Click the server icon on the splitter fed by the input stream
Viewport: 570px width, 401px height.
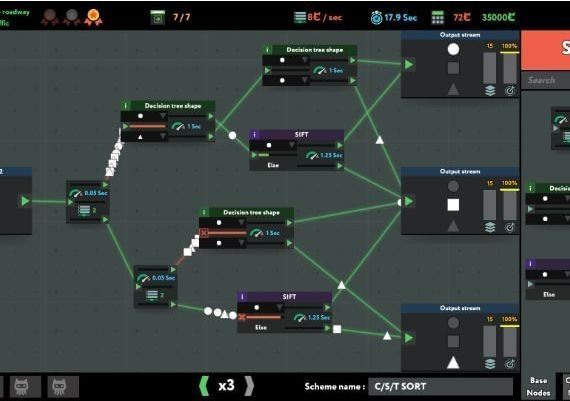pos(84,210)
